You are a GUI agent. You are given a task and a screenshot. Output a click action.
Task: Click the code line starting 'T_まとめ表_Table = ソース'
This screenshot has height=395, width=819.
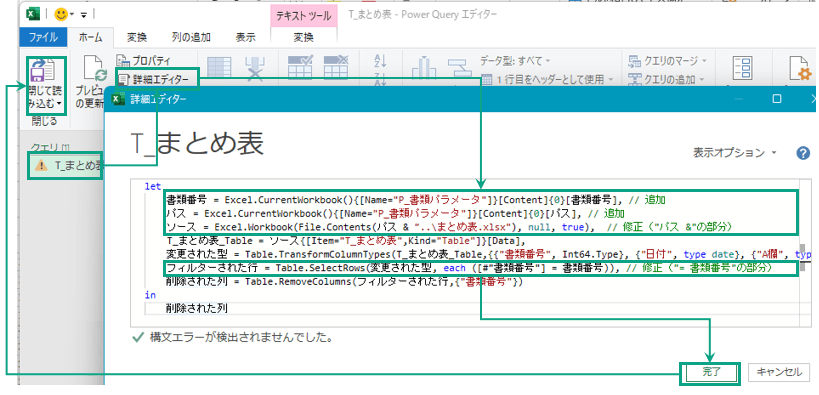pyautogui.click(x=345, y=240)
